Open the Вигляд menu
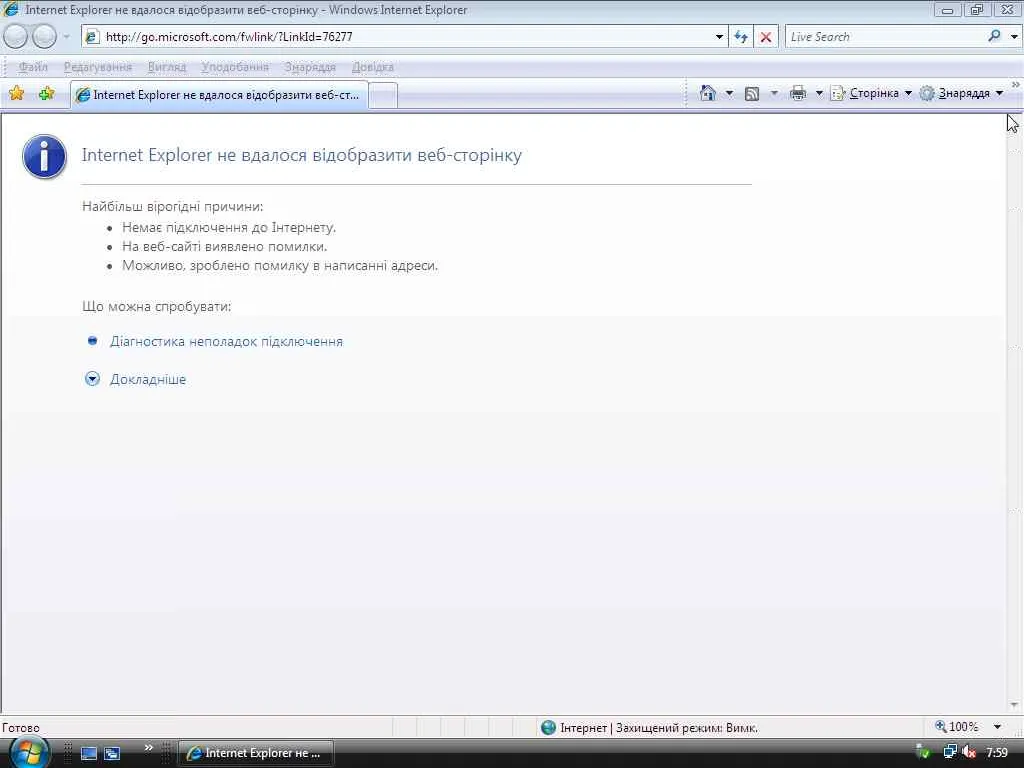This screenshot has width=1024, height=768. pos(167,67)
